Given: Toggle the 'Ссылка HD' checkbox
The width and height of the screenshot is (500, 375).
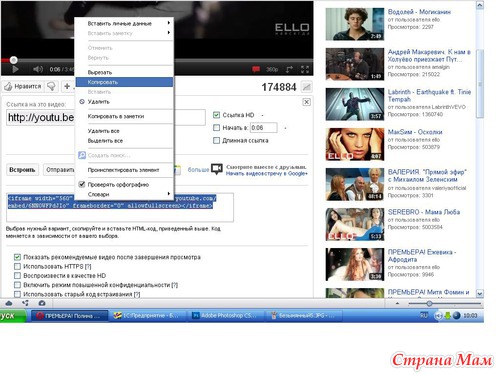Looking at the screenshot, I should [x=217, y=115].
